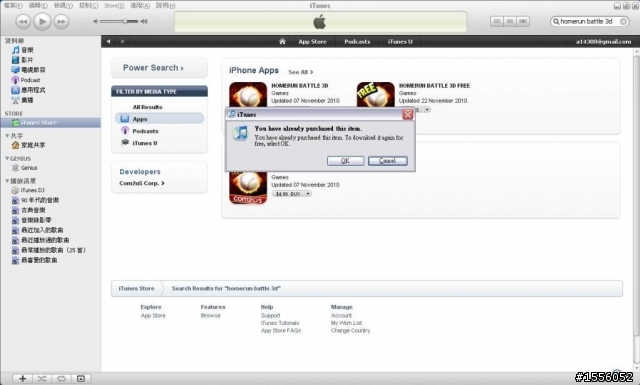
Task: Click the add playlist plus button
Action: click(x=22, y=379)
